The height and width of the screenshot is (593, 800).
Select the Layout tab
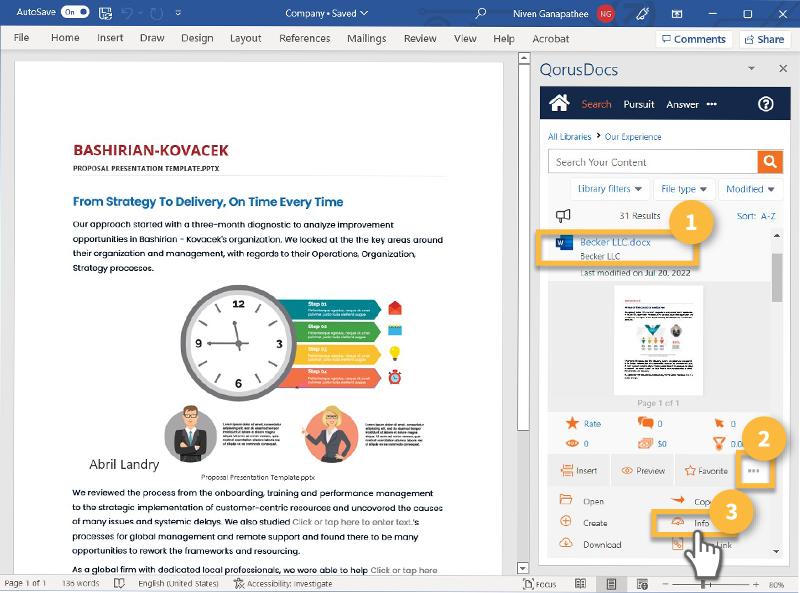245,38
